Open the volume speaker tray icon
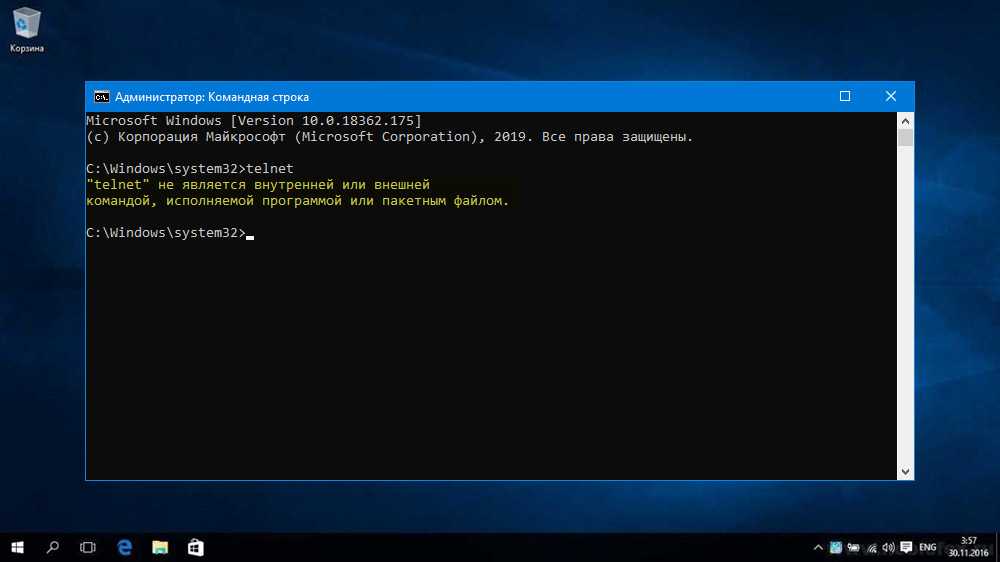This screenshot has height=562, width=1000. 888,548
